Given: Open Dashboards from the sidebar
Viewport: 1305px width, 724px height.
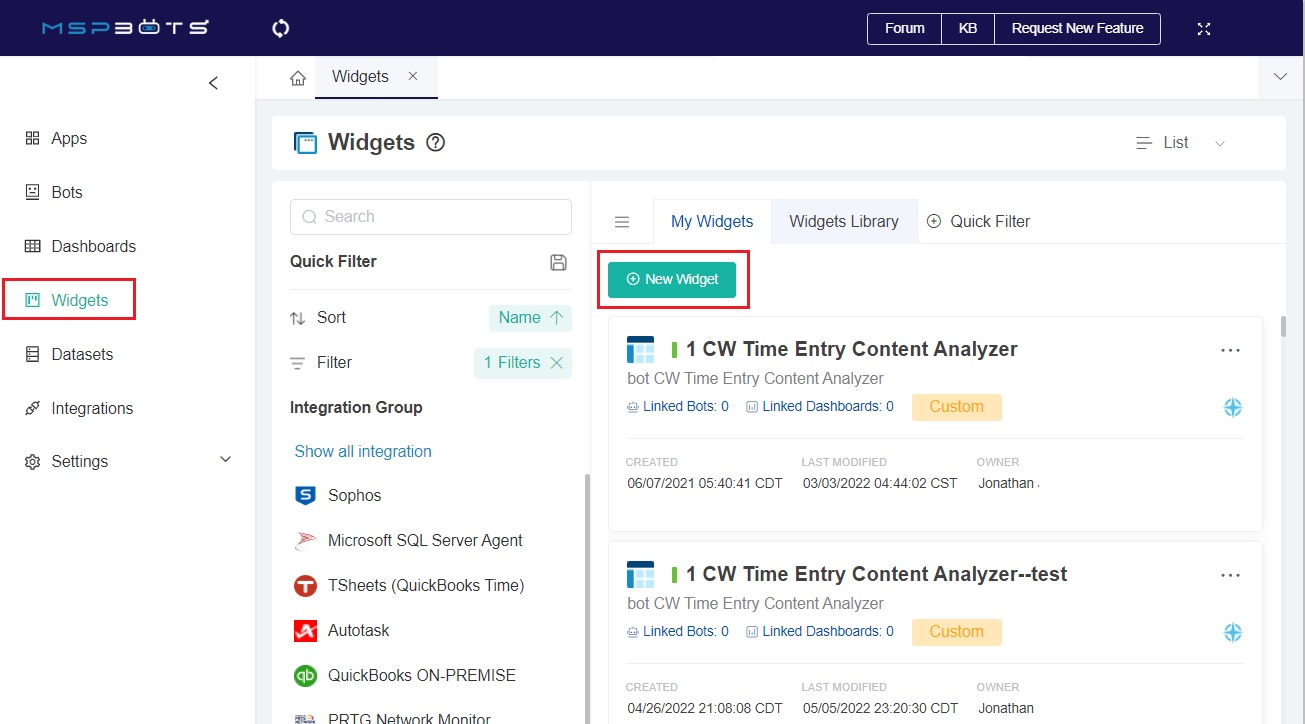Looking at the screenshot, I should click(x=93, y=247).
